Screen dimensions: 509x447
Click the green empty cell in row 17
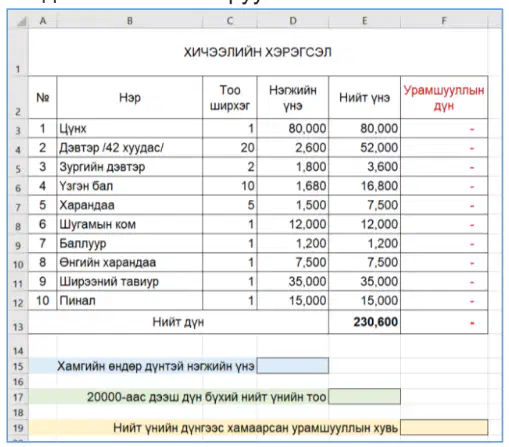pyautogui.click(x=364, y=396)
